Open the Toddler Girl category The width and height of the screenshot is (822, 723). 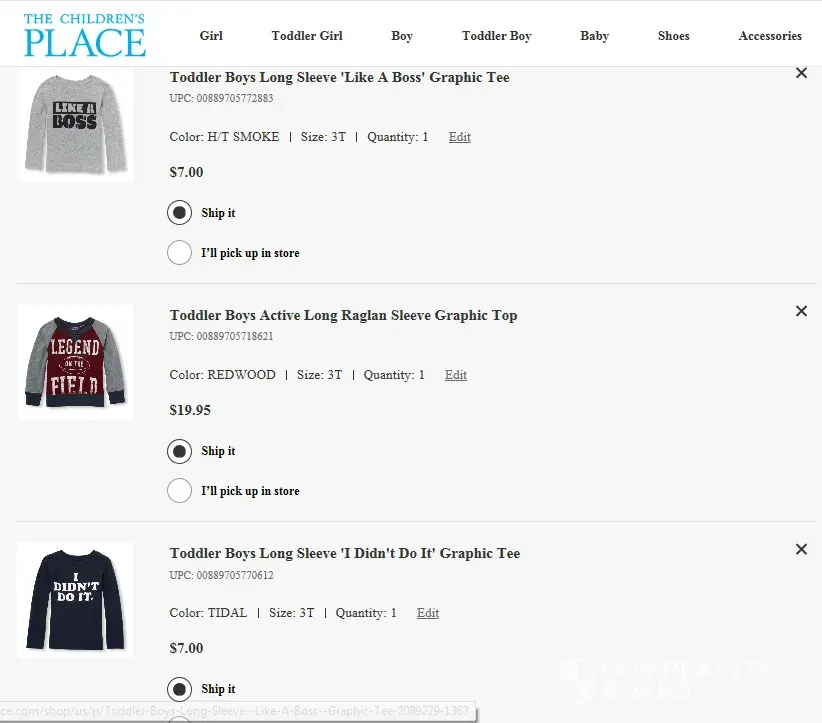pyautogui.click(x=307, y=36)
